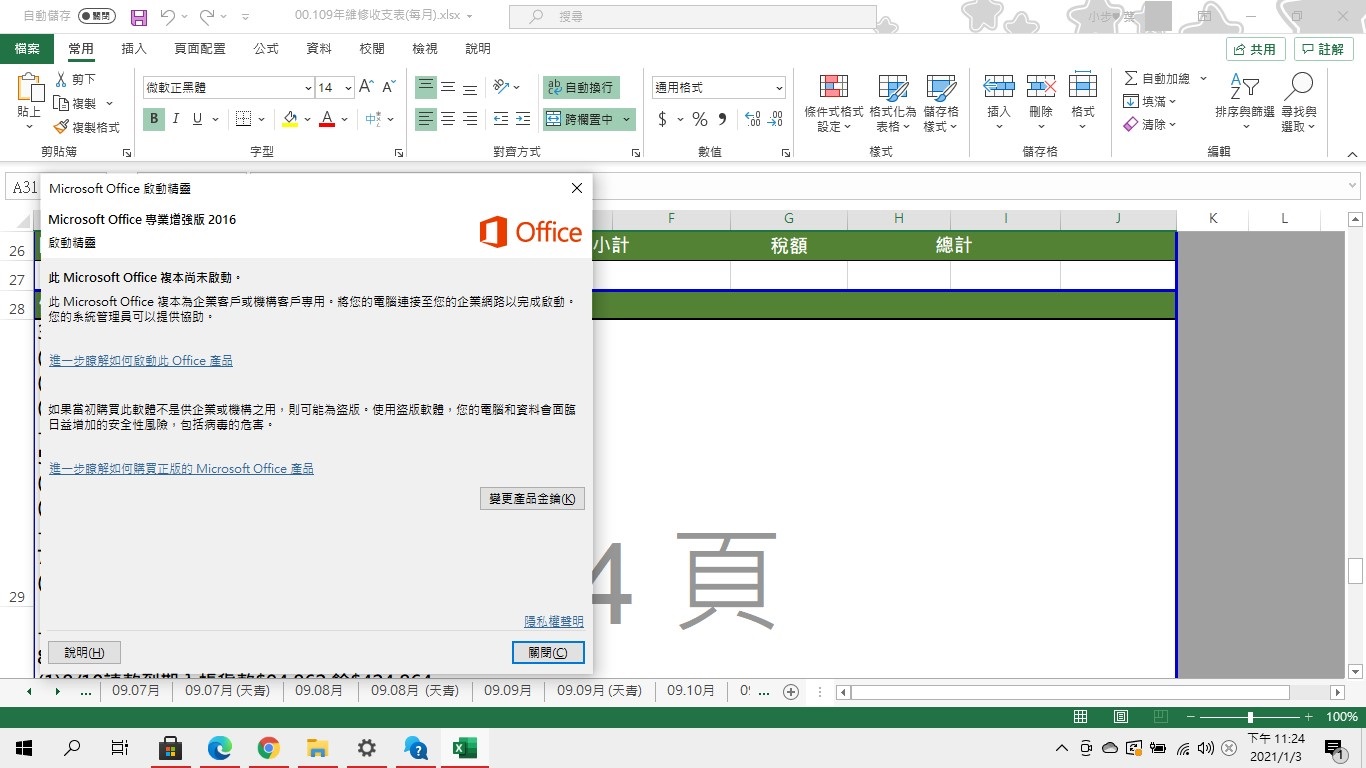This screenshot has height=768, width=1366.
Task: Click the Windows Start button
Action: click(x=24, y=747)
